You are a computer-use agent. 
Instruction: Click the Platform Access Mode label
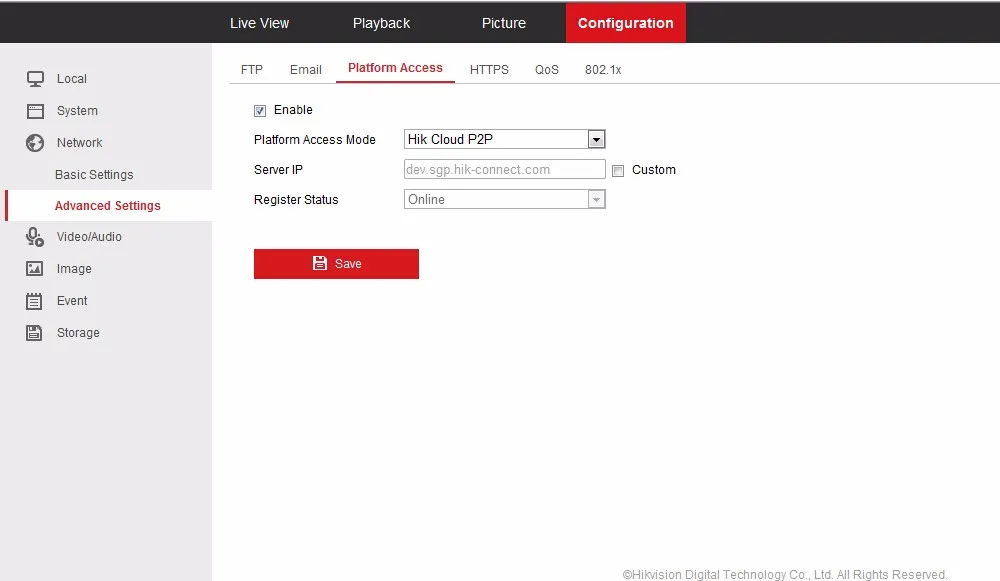point(314,140)
